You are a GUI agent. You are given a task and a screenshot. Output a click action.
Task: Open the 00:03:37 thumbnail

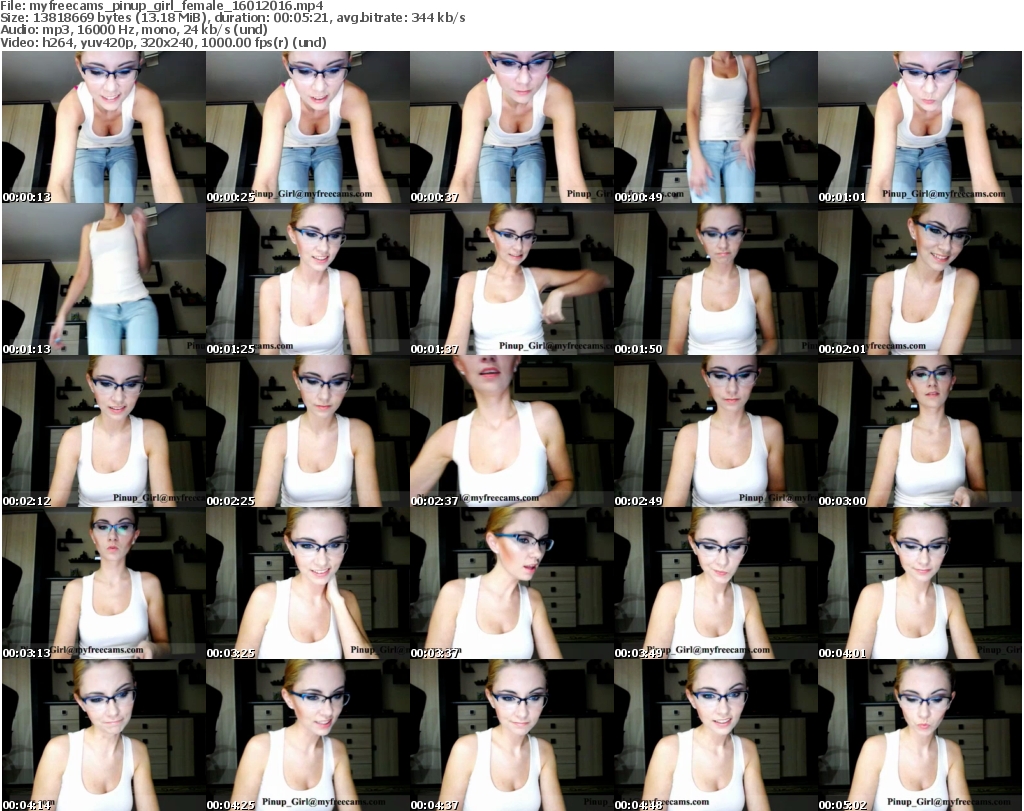pyautogui.click(x=511, y=583)
